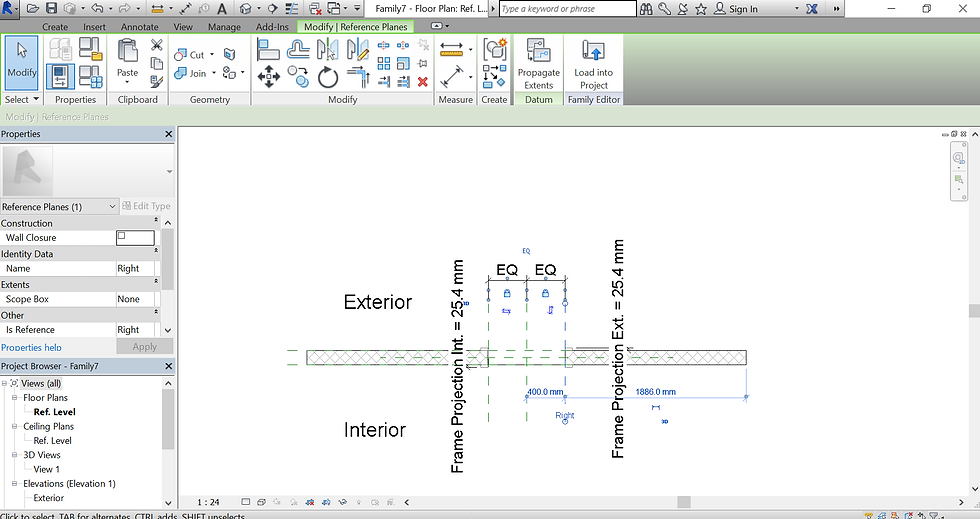Viewport: 980px width, 519px height.
Task: Select the Rotate tool
Action: [x=328, y=77]
